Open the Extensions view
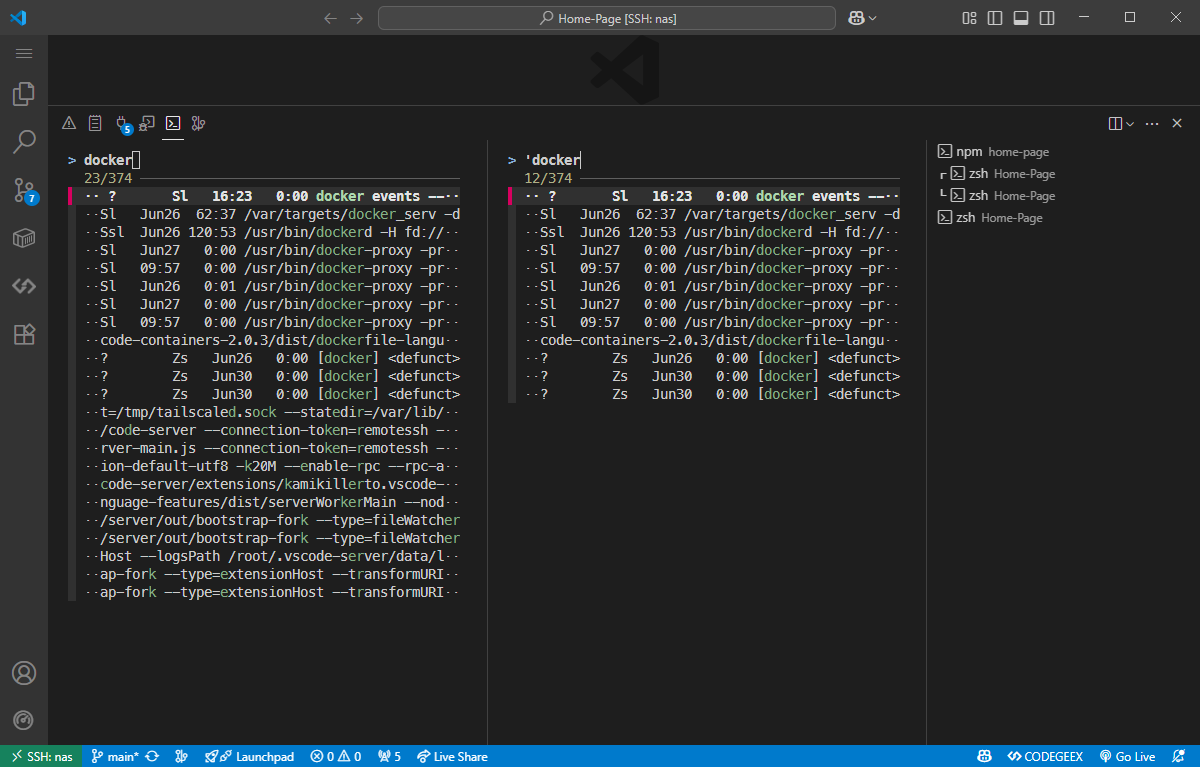 24,334
